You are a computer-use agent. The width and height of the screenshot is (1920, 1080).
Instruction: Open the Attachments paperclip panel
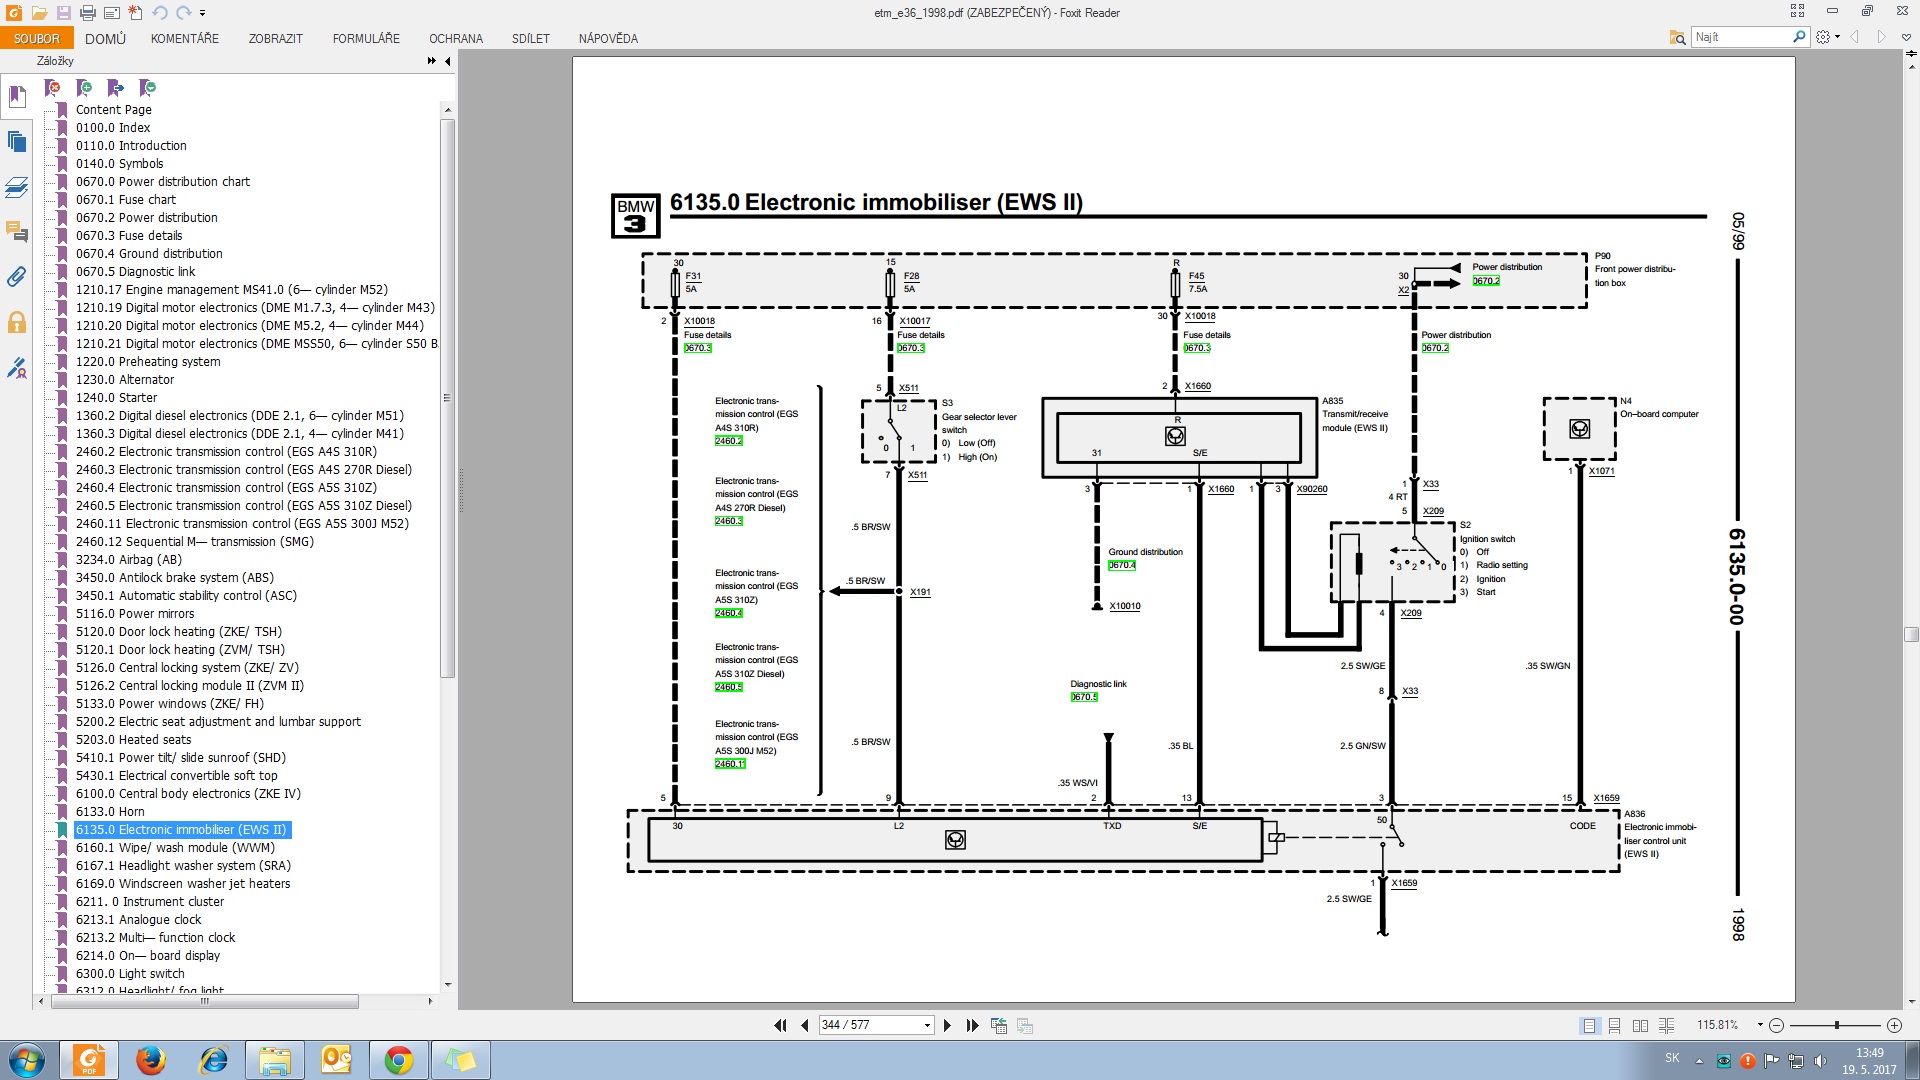click(16, 277)
